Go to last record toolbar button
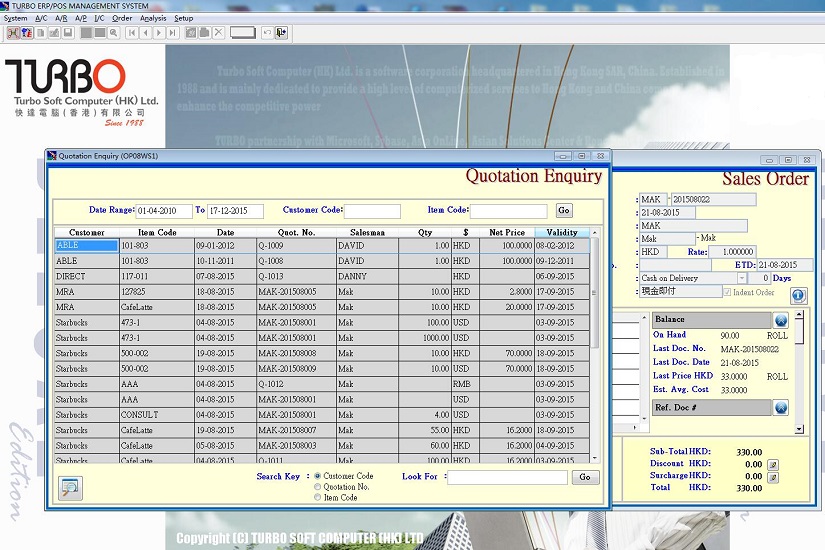Screen dimensions: 825x550 172,33
